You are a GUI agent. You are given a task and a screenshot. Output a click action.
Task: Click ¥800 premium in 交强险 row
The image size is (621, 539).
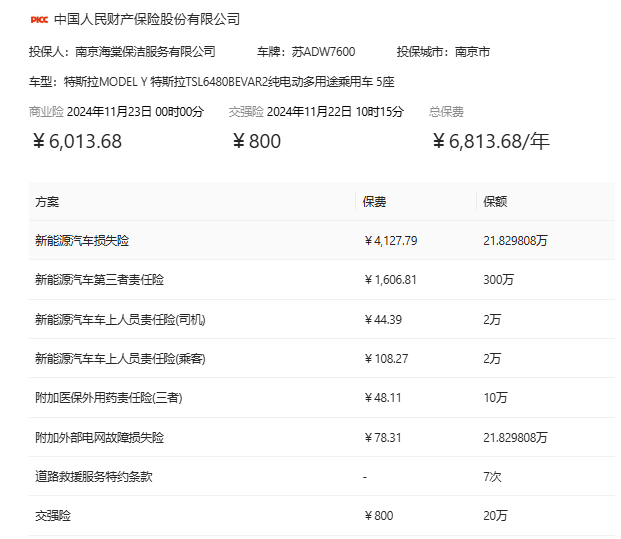(x=379, y=516)
